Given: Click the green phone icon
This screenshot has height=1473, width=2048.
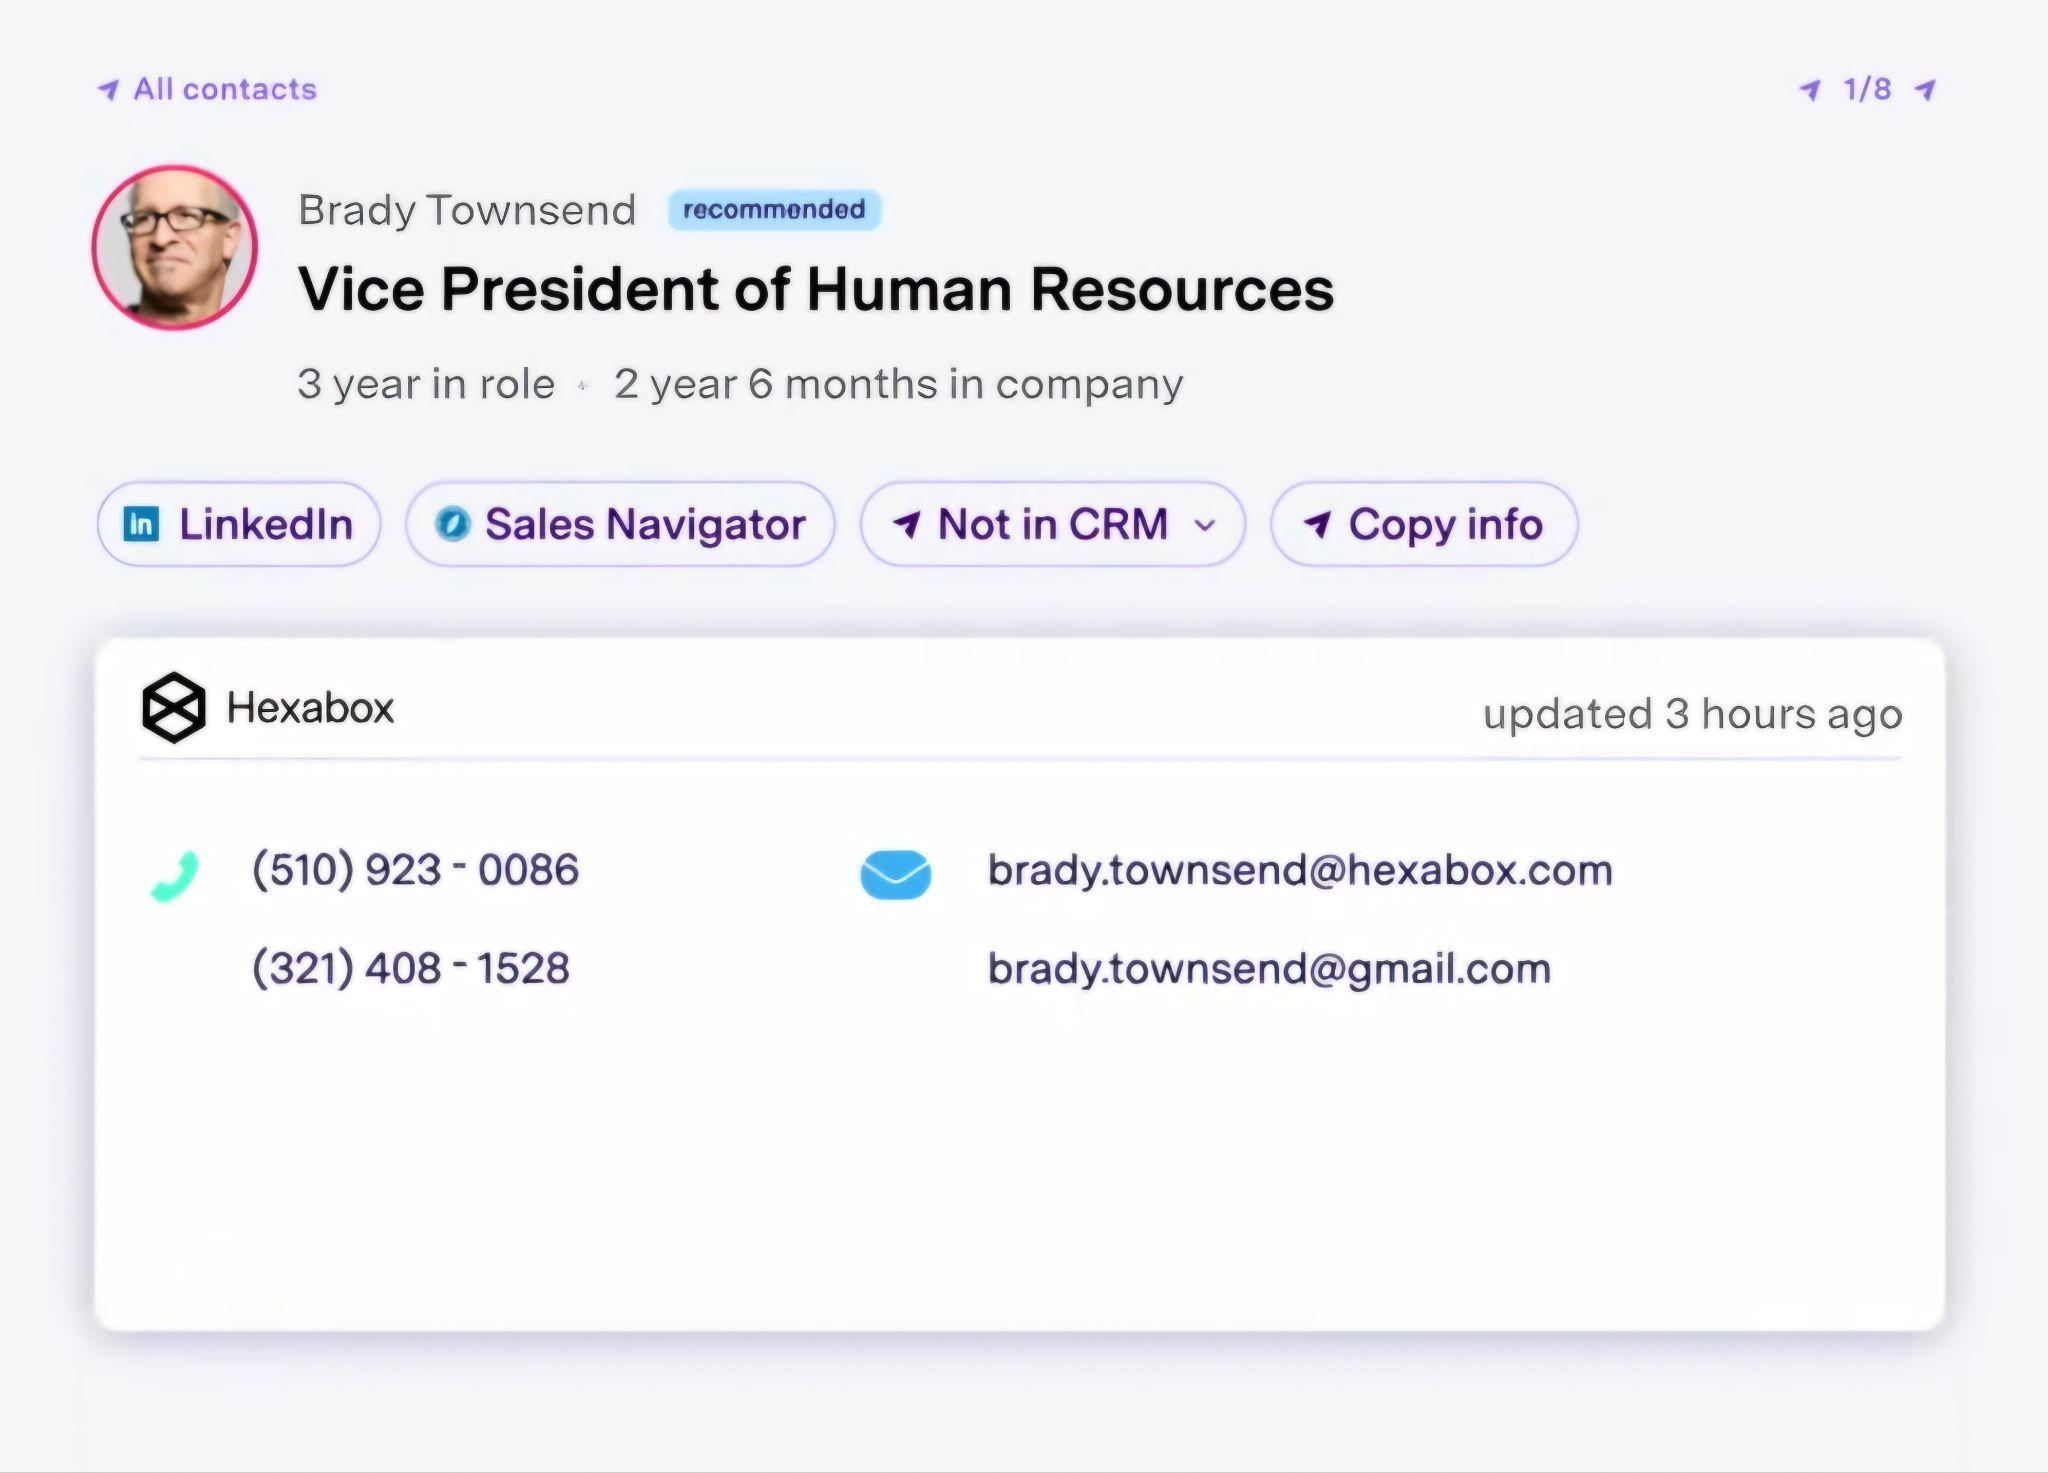Looking at the screenshot, I should click(x=175, y=876).
